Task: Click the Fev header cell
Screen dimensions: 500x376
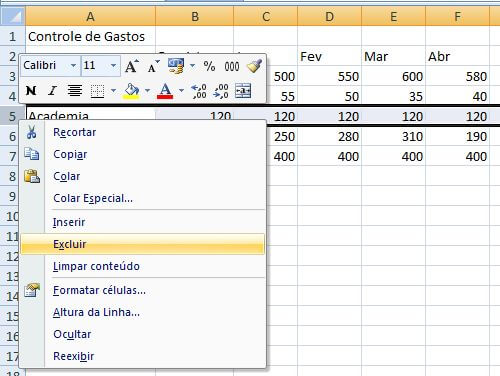Action: 329,56
